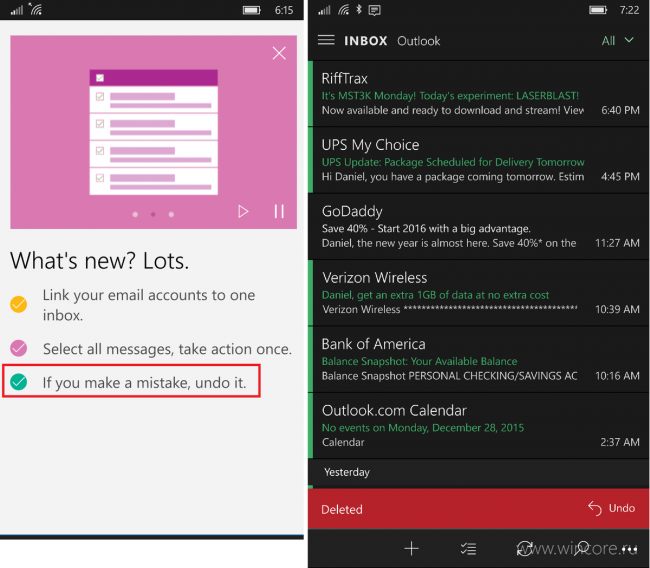Viewport: 650px width, 568px height.
Task: Click the 10:39 AM timestamp
Action: click(617, 309)
